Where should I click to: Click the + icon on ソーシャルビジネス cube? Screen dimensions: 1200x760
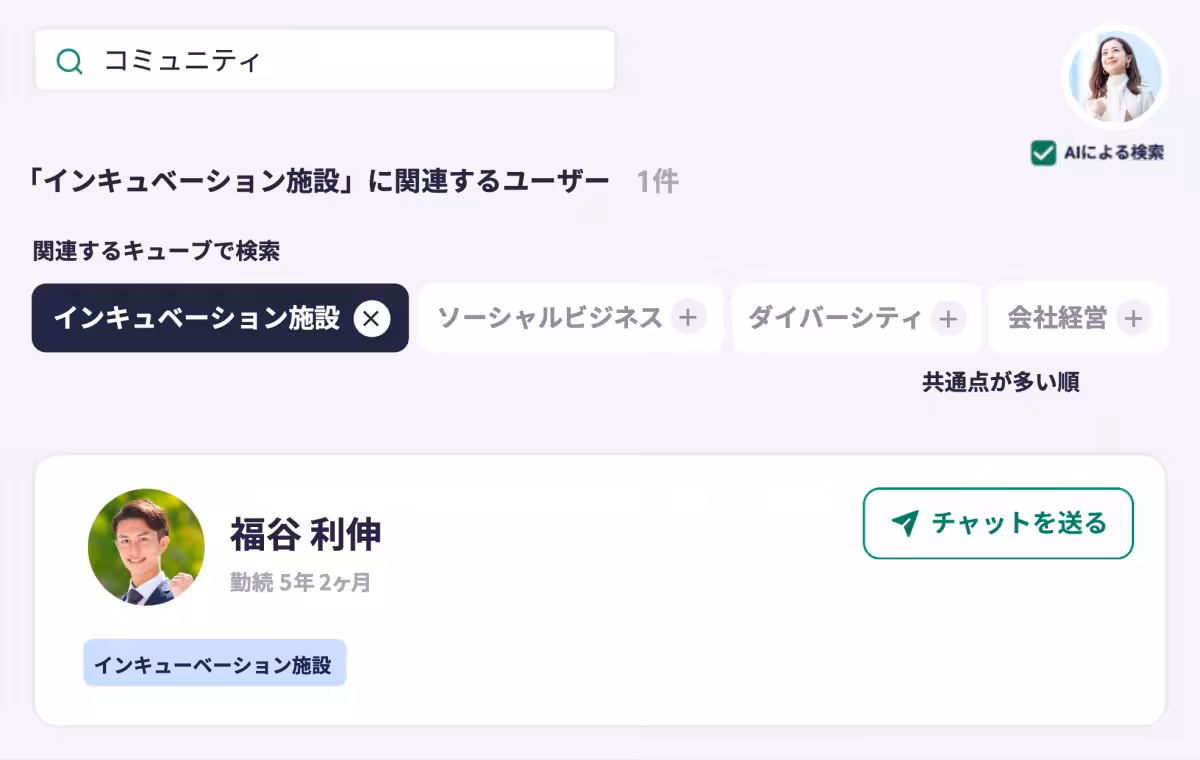(x=689, y=318)
